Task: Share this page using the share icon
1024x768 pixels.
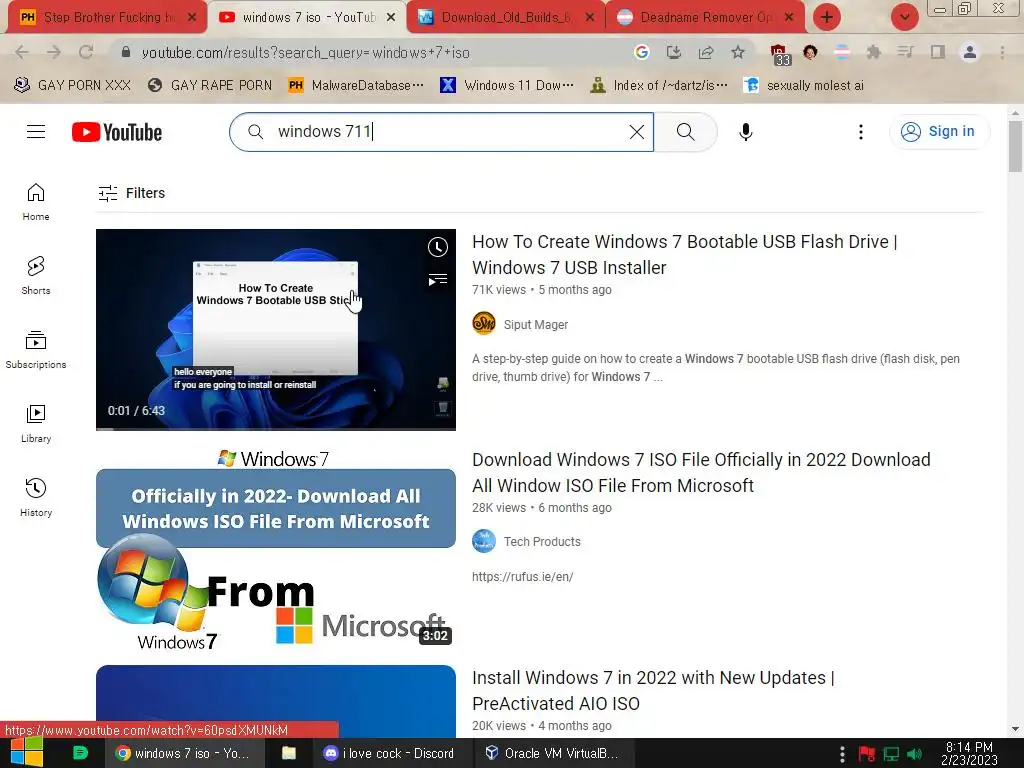Action: point(705,52)
